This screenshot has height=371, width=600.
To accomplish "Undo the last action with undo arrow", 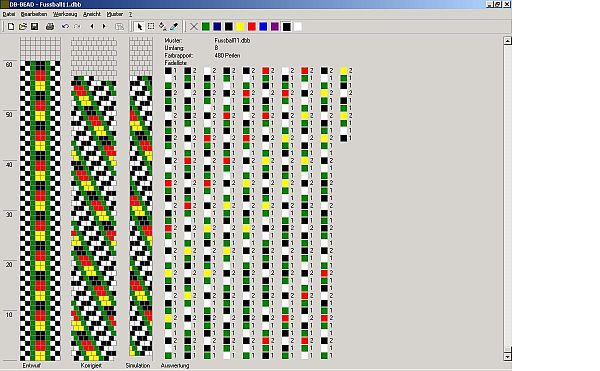I will click(65, 26).
